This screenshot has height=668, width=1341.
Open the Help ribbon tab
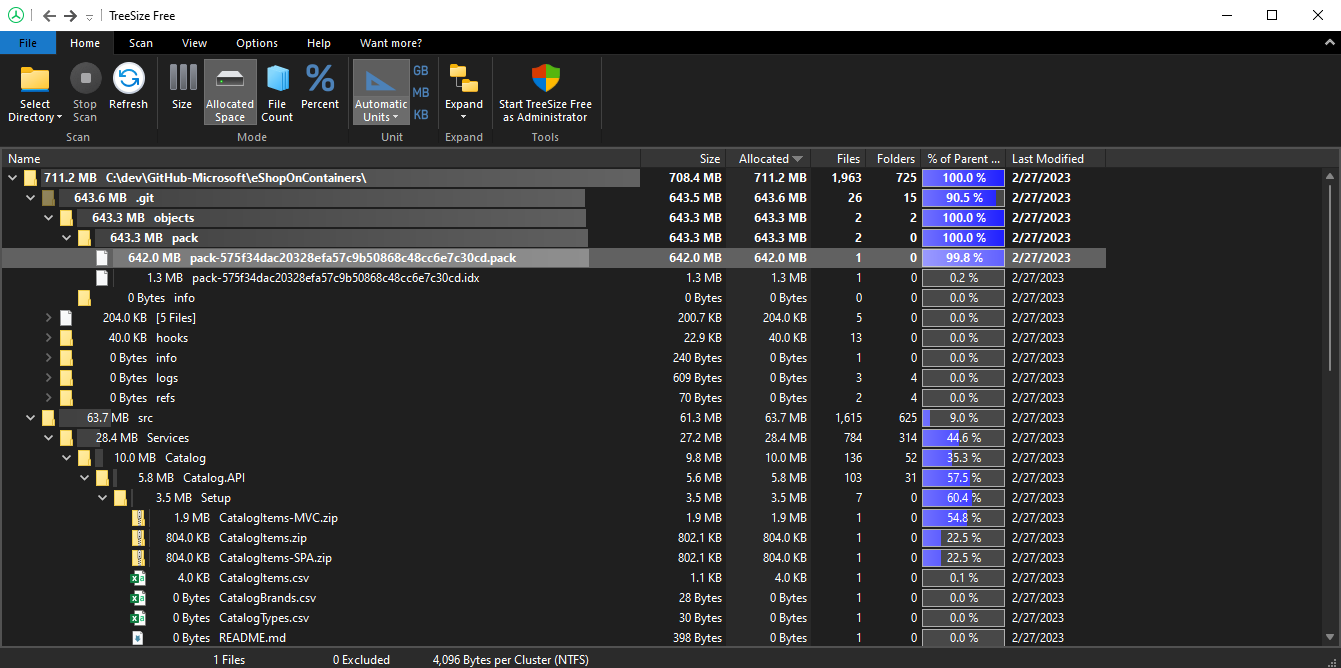click(x=319, y=43)
